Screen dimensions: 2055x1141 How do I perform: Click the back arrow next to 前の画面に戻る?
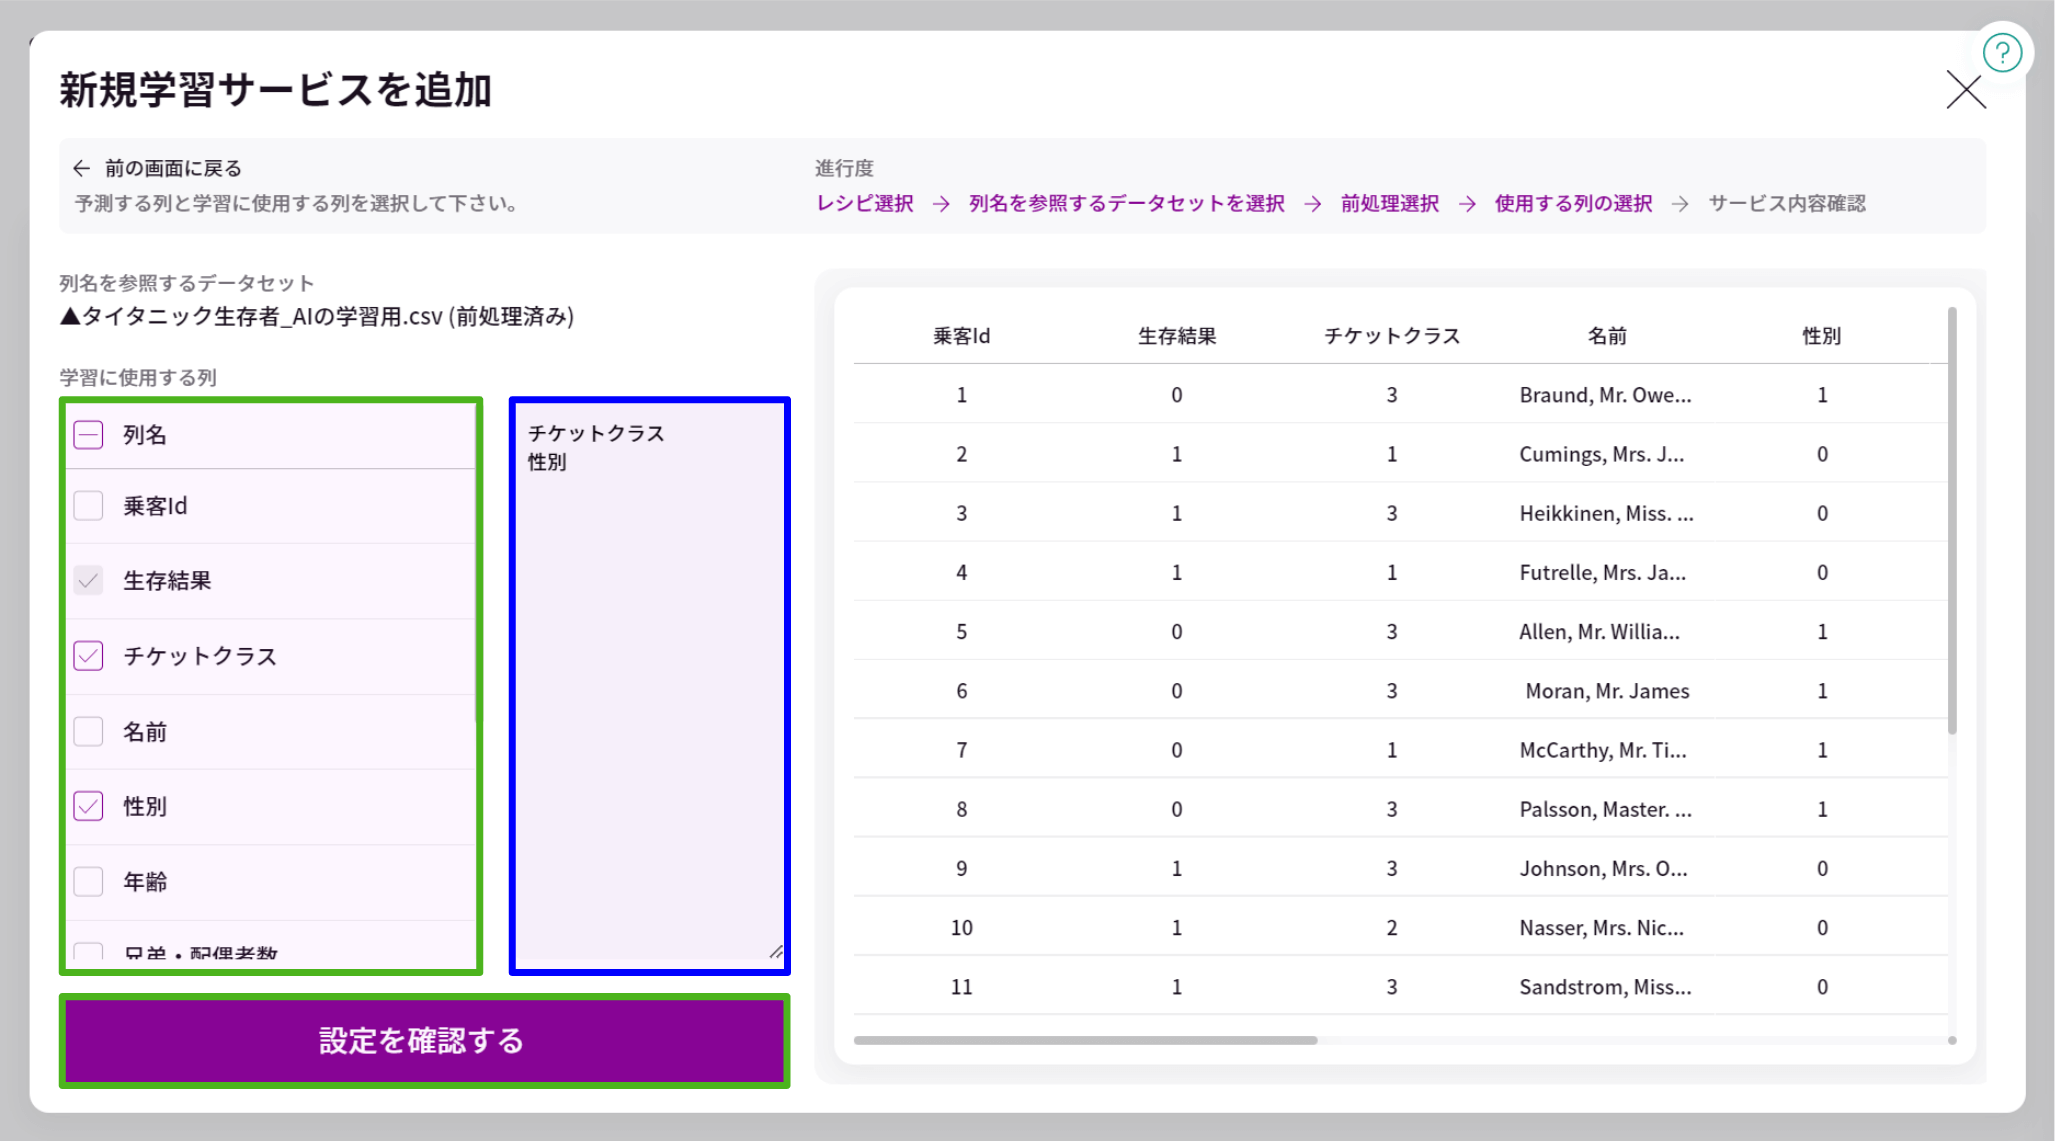coord(83,167)
